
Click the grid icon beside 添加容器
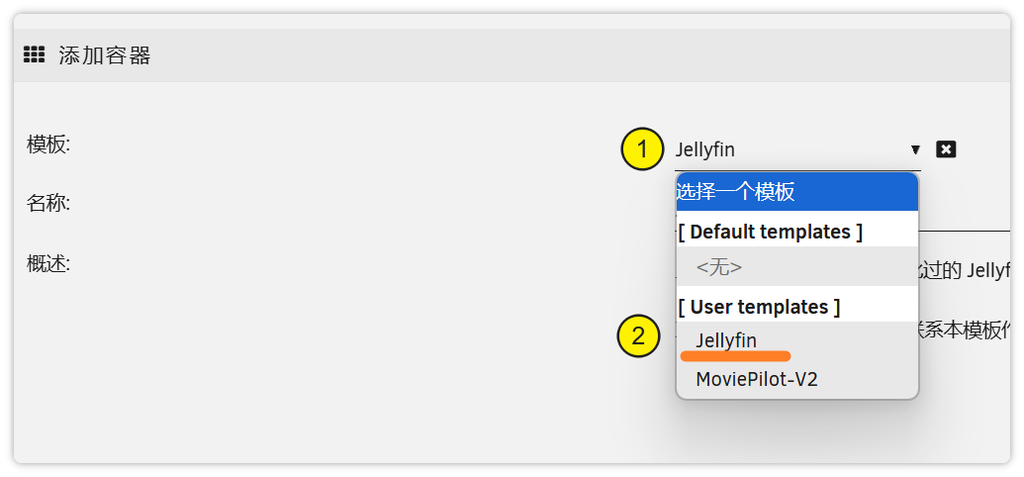pos(34,55)
